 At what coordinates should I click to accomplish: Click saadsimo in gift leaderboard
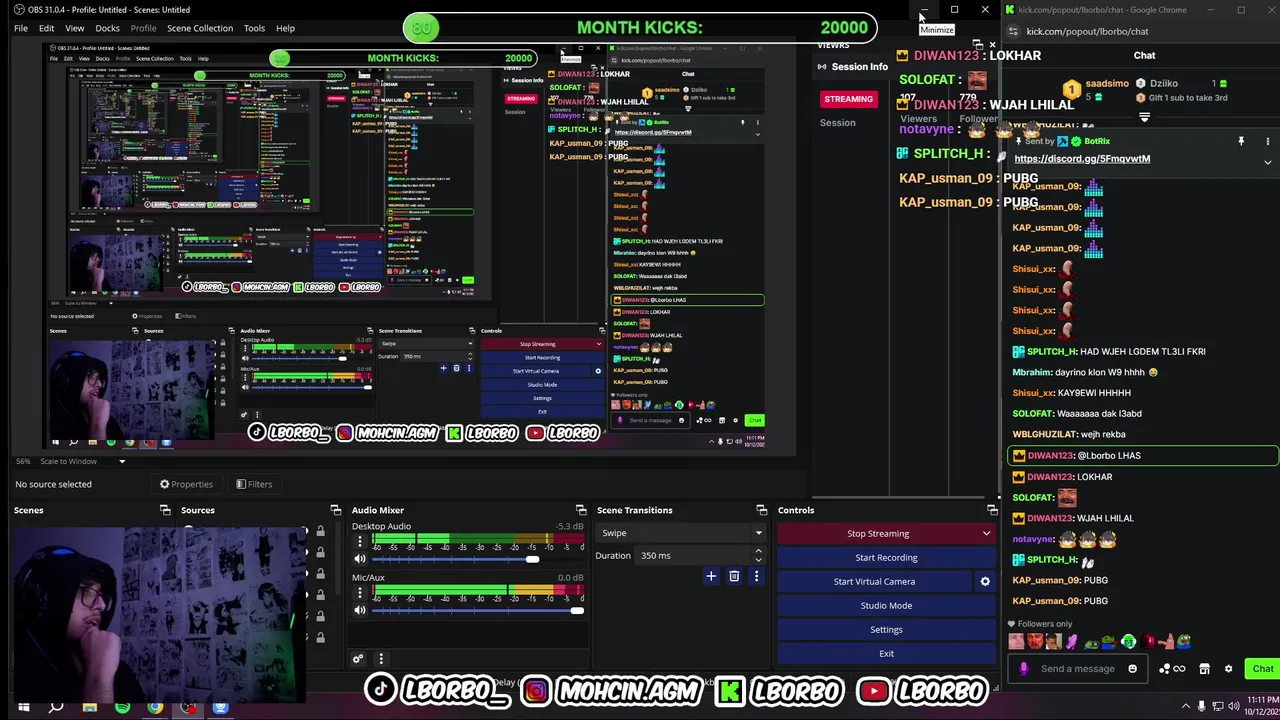tap(1107, 83)
